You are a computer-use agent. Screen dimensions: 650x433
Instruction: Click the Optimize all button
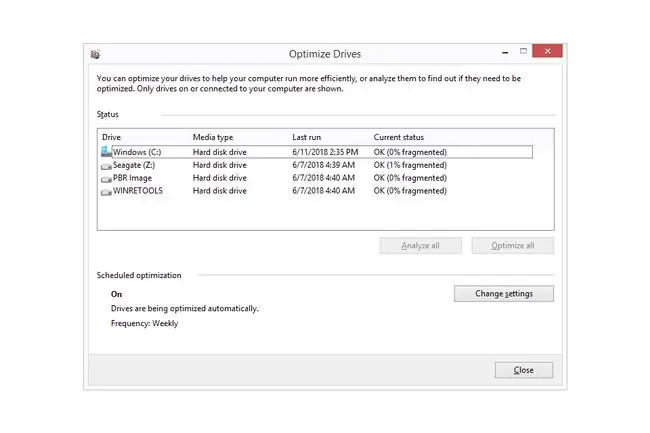click(x=513, y=246)
